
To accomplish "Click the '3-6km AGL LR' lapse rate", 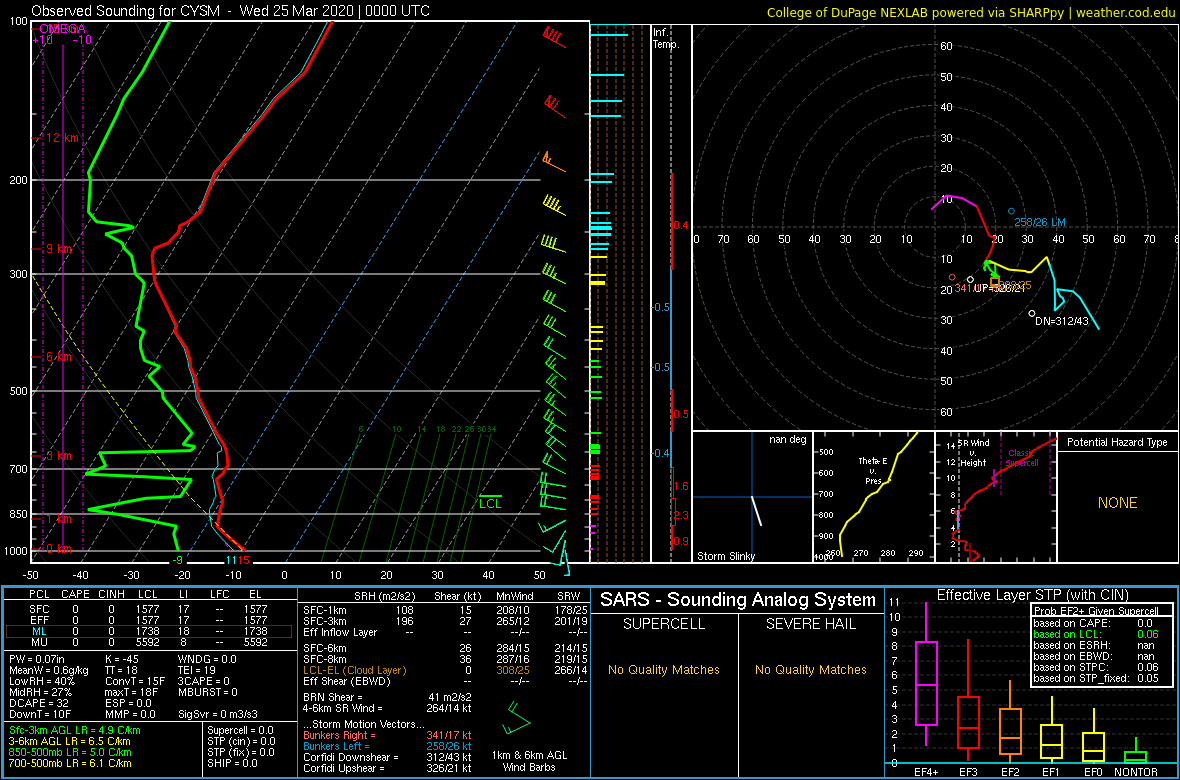I will [70, 741].
